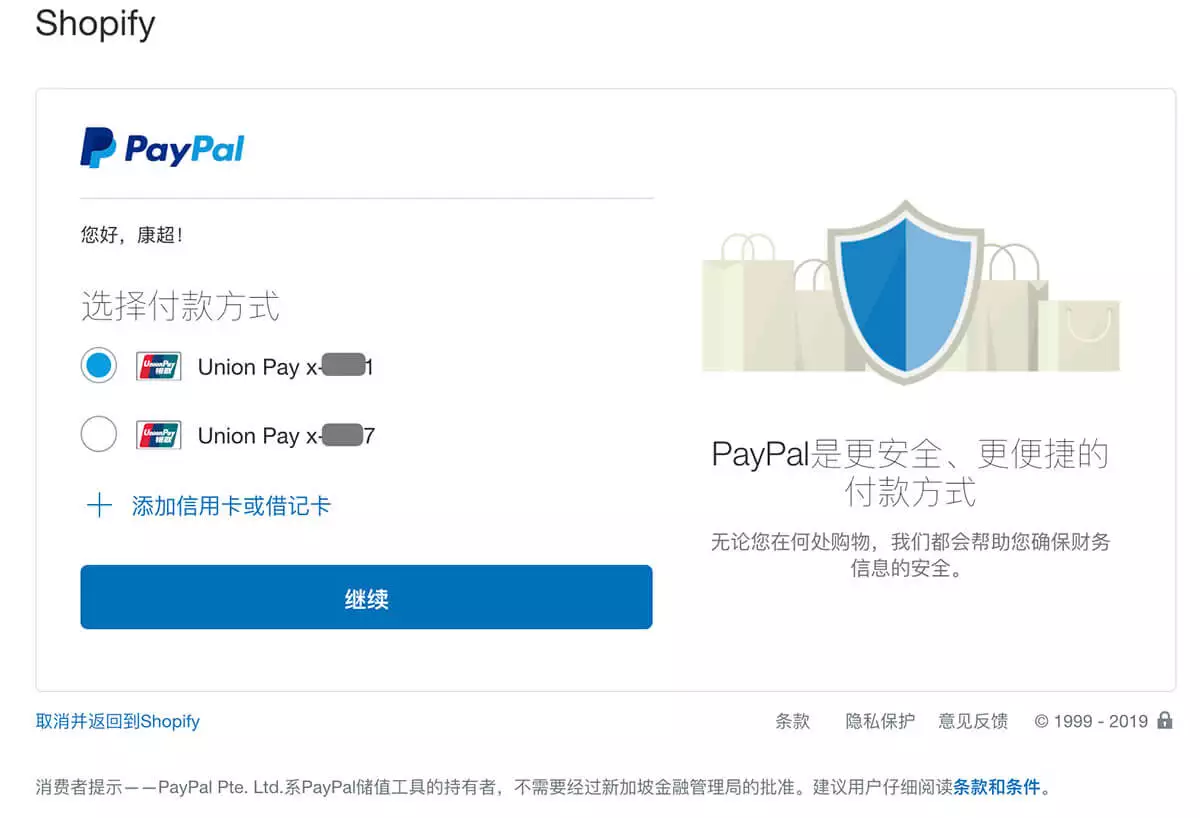
Task: Select the second Union Pay radio button
Action: coord(99,435)
